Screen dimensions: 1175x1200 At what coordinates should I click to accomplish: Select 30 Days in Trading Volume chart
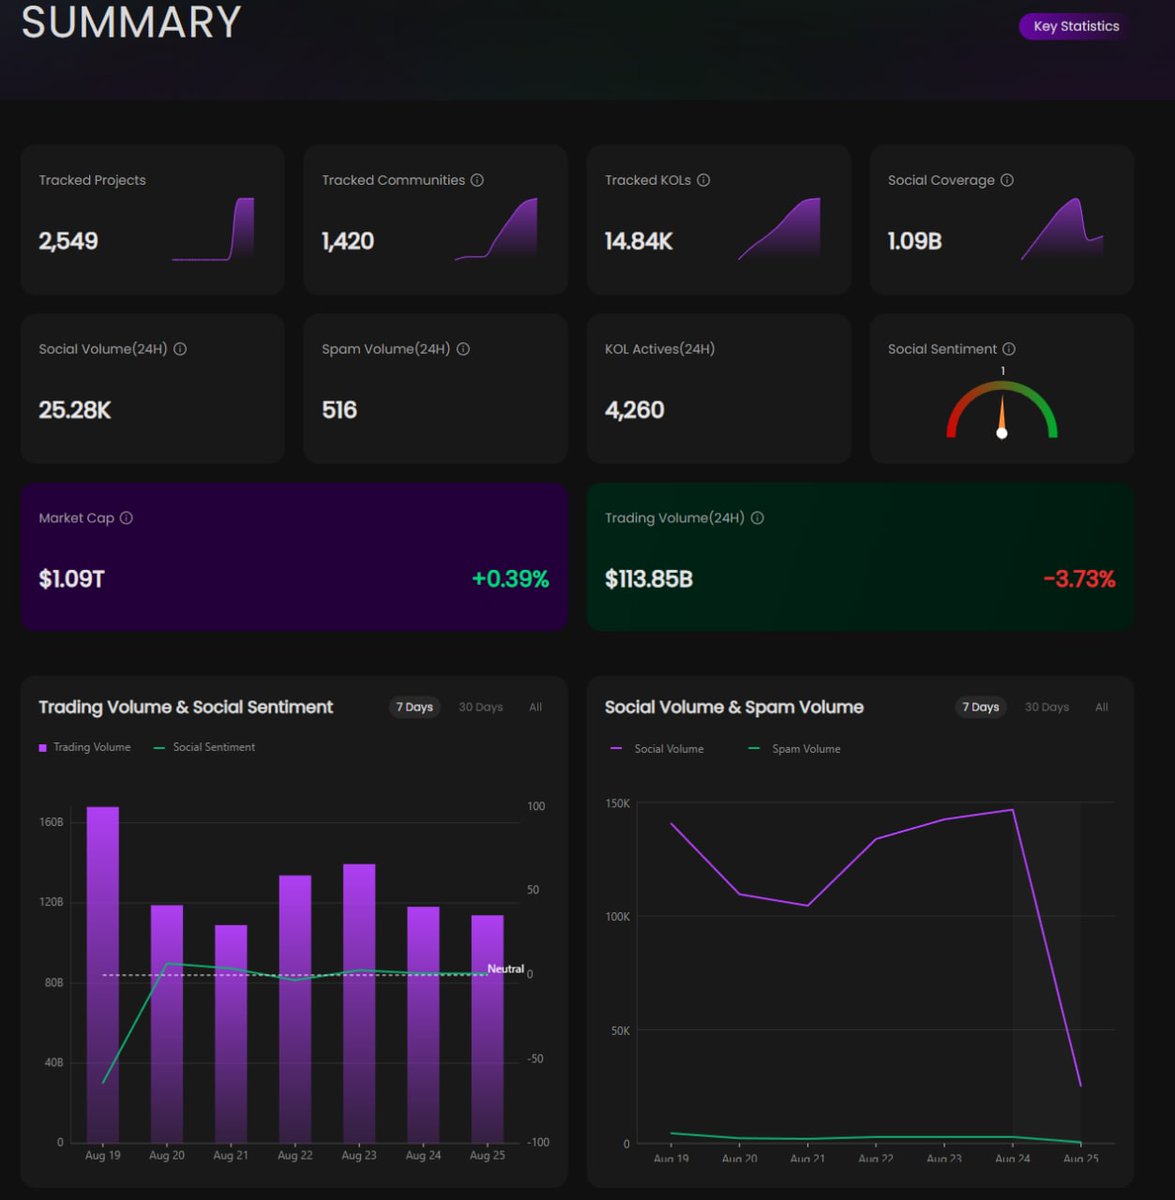tap(480, 707)
